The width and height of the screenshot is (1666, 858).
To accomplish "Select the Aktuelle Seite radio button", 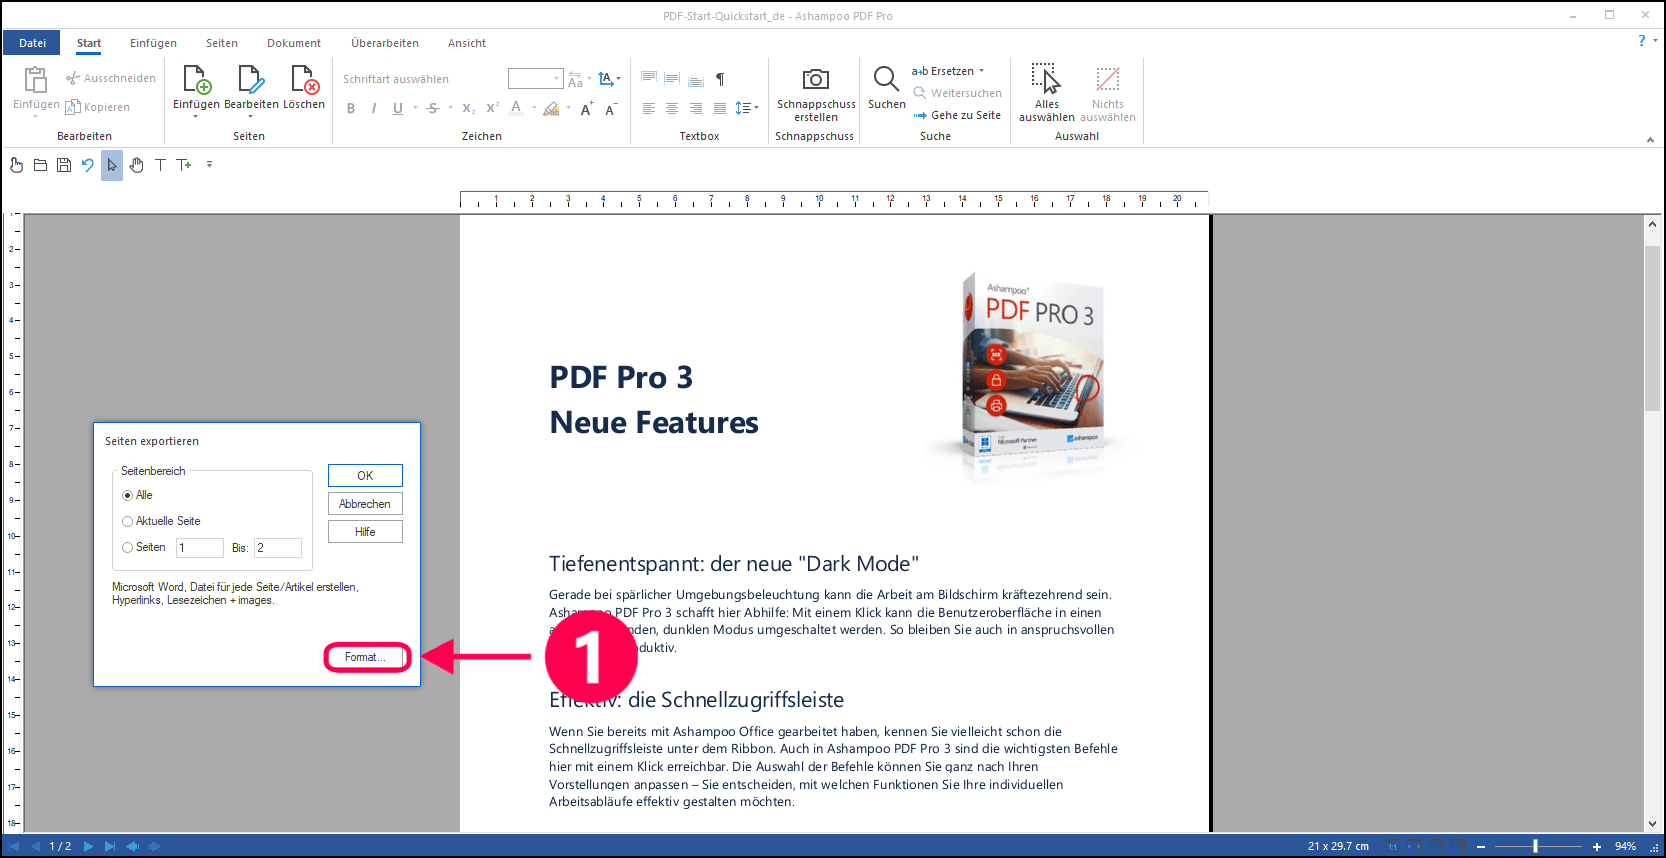I will point(127,522).
